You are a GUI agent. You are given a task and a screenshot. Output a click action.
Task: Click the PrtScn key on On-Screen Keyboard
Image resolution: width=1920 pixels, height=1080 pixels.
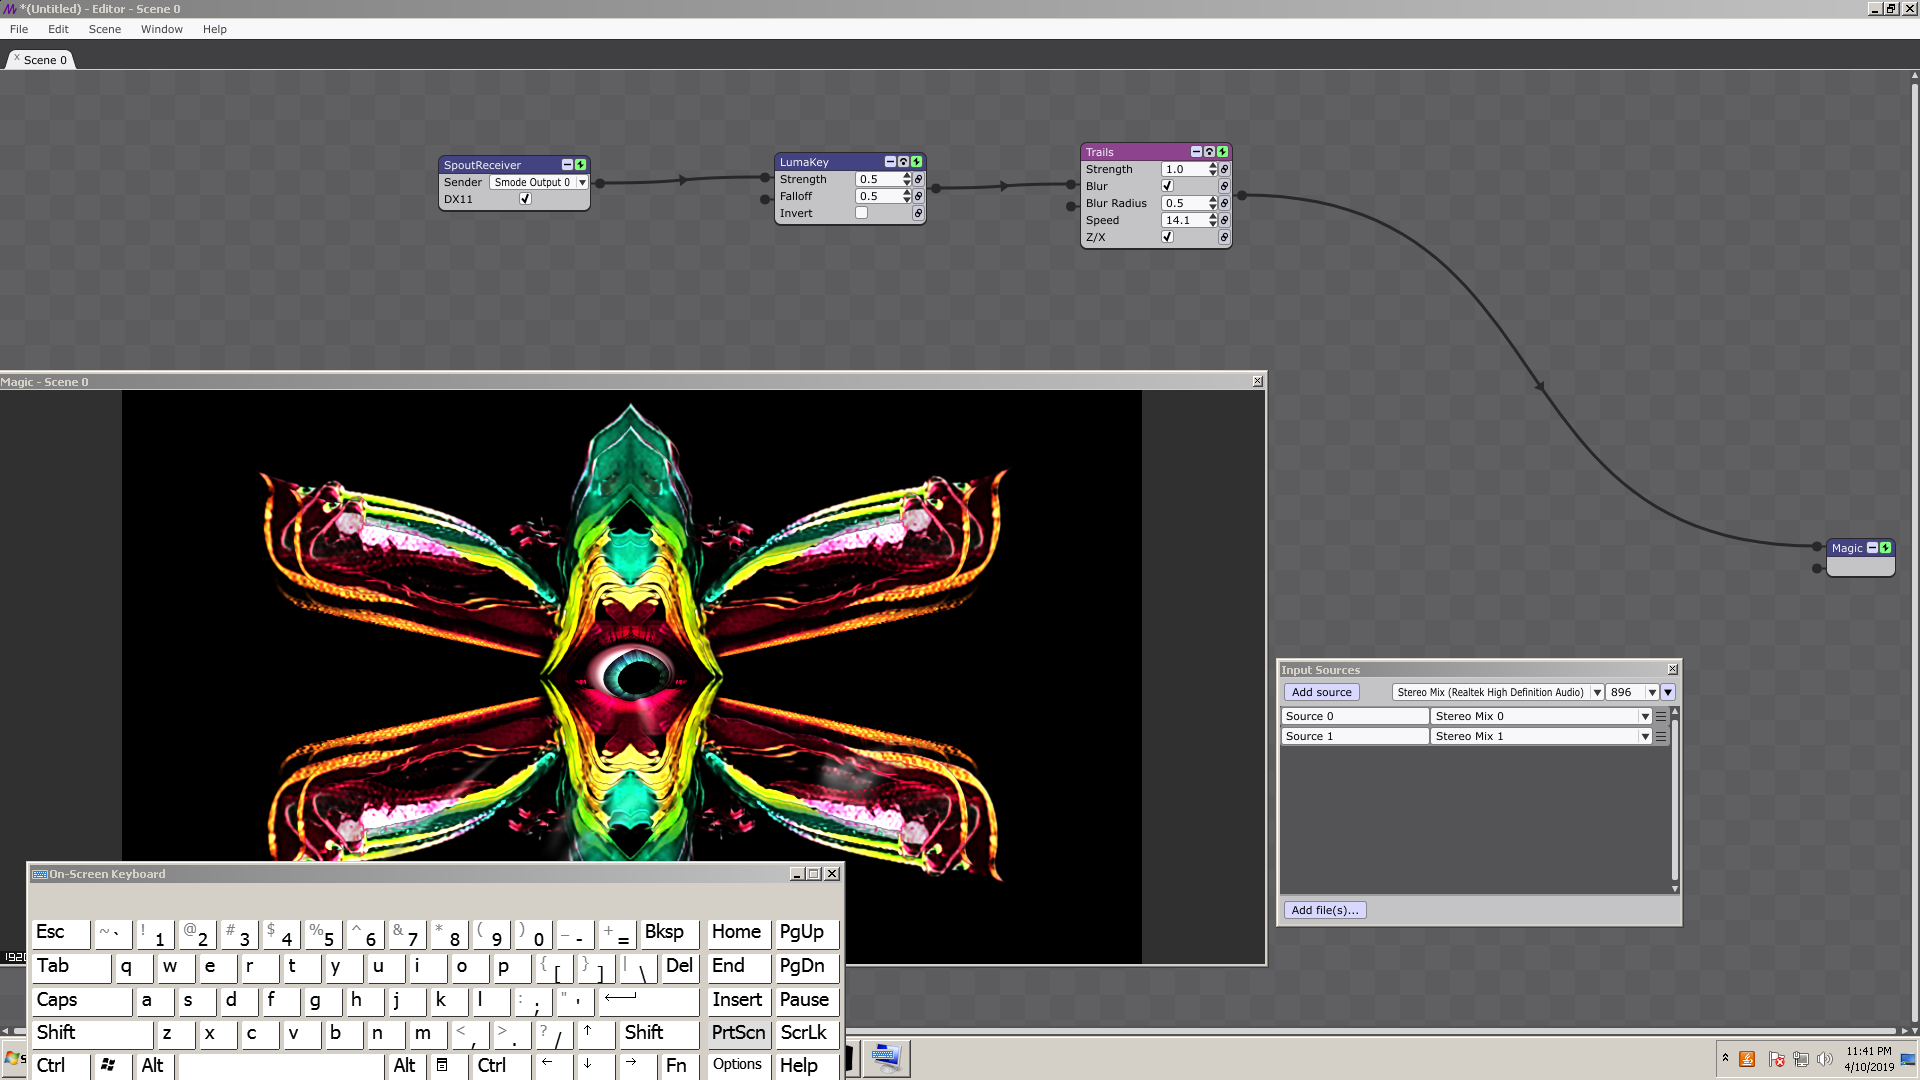738,1033
